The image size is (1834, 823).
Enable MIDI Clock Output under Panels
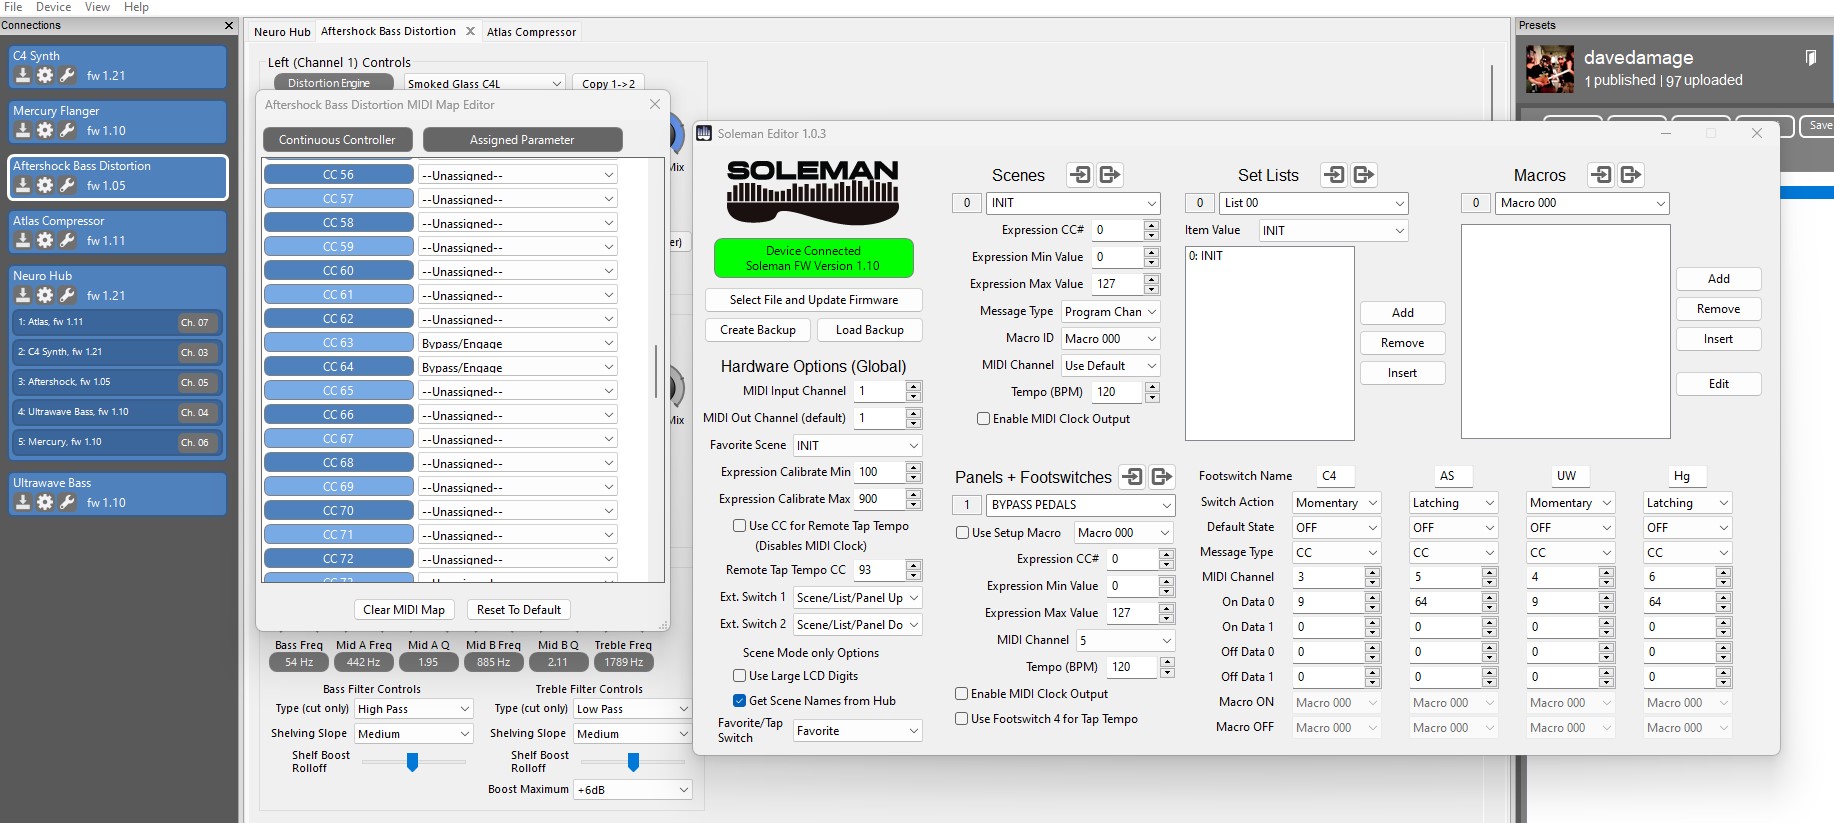point(961,694)
